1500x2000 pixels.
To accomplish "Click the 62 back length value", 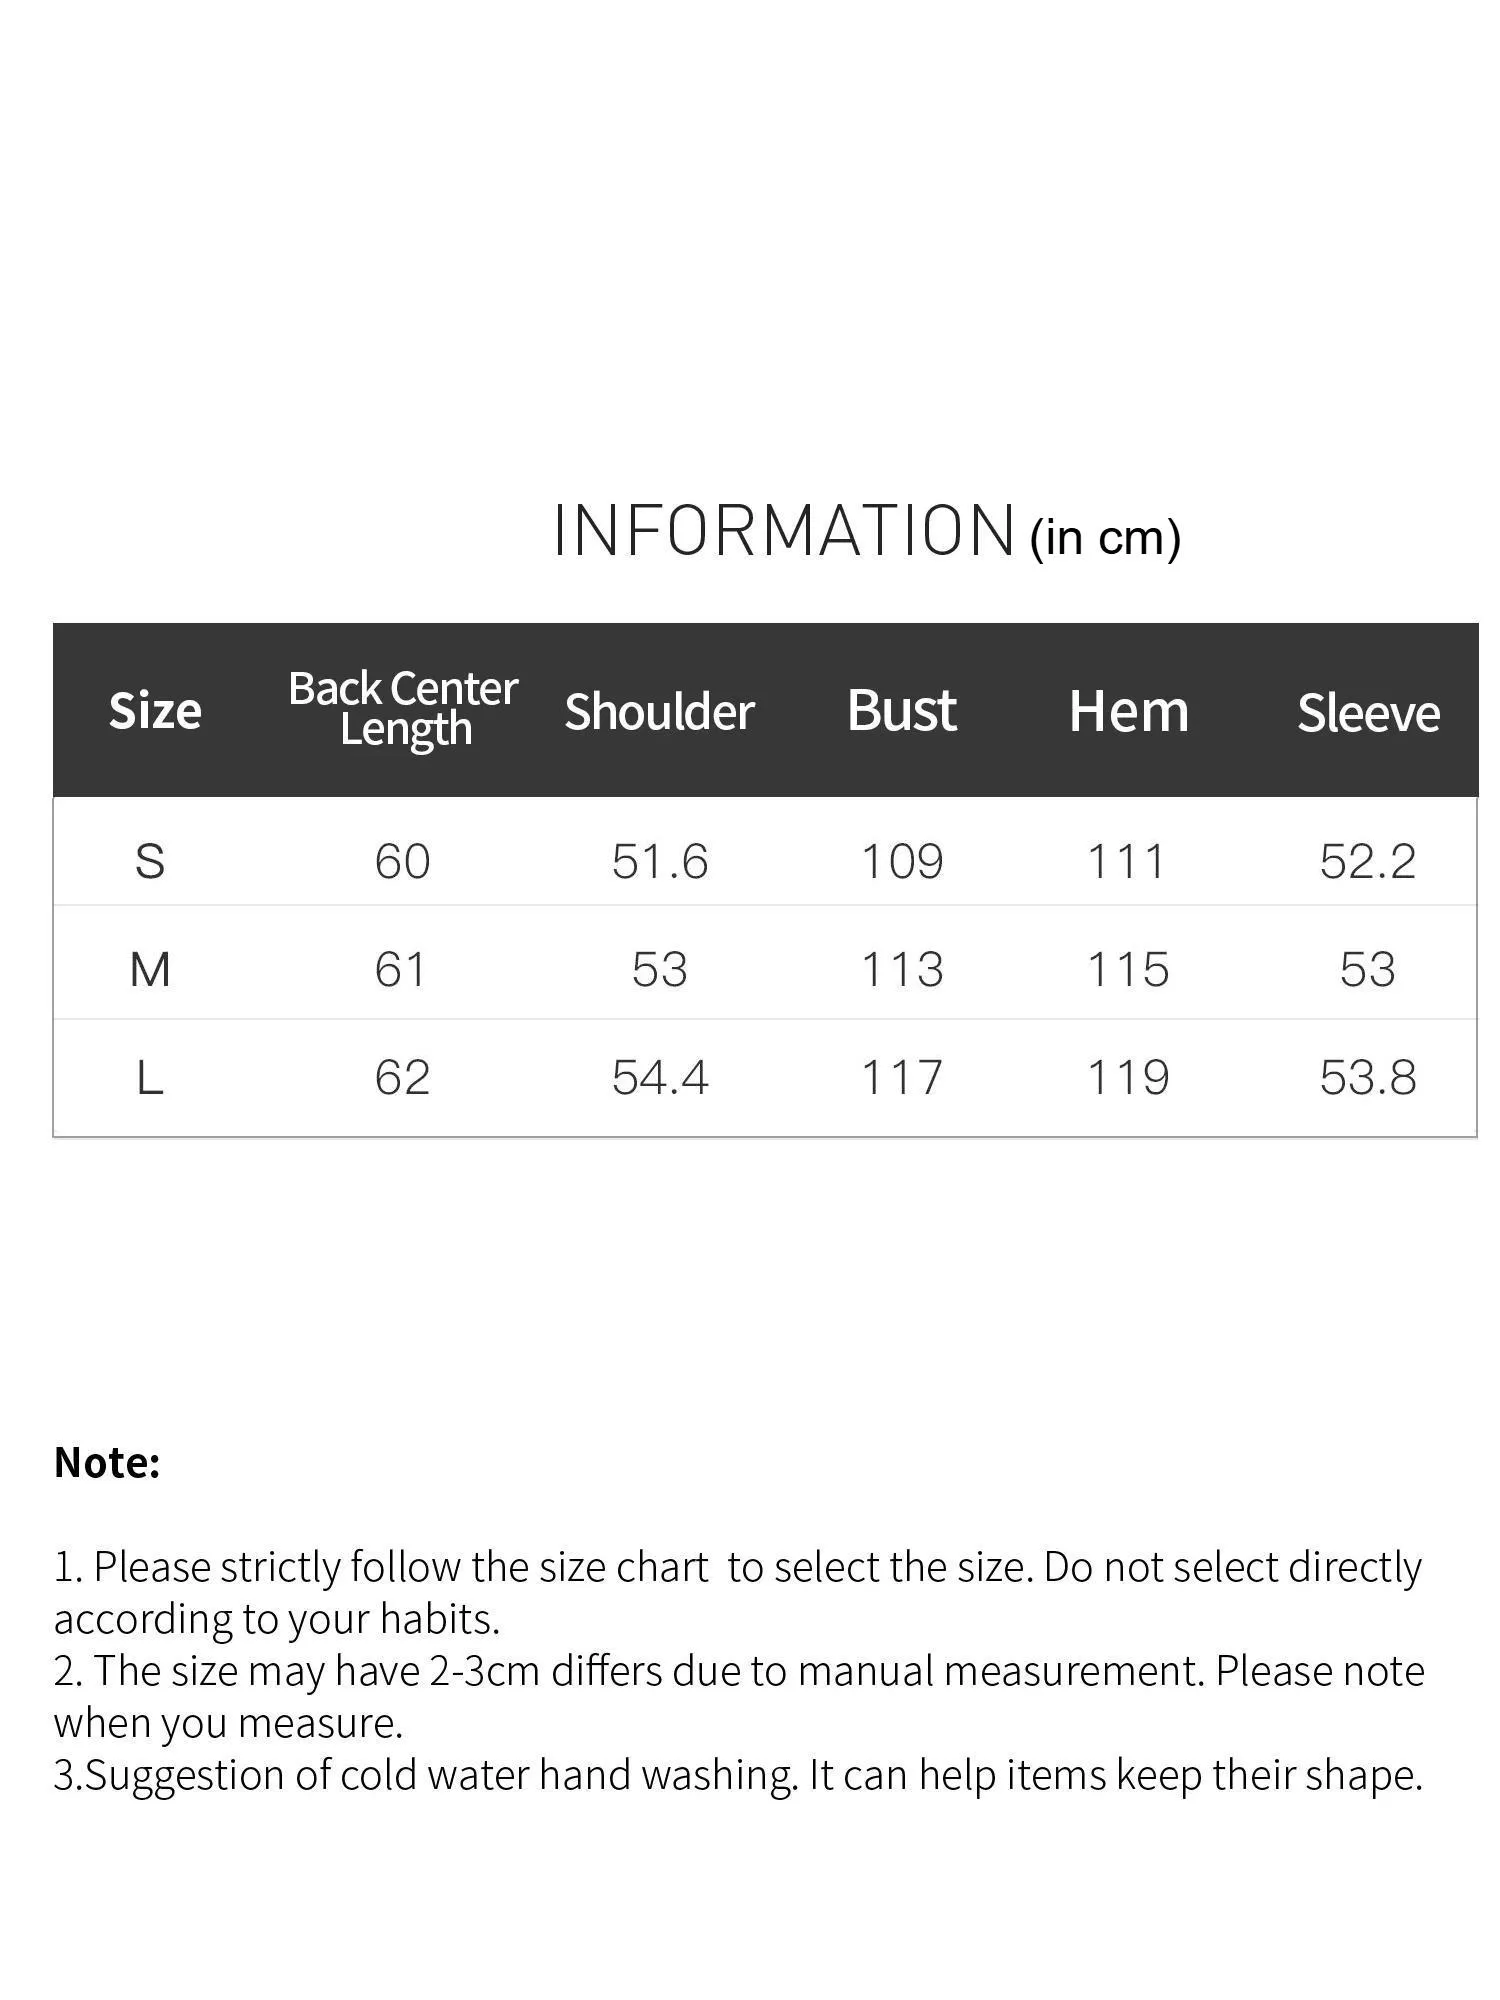I will click(x=402, y=1078).
